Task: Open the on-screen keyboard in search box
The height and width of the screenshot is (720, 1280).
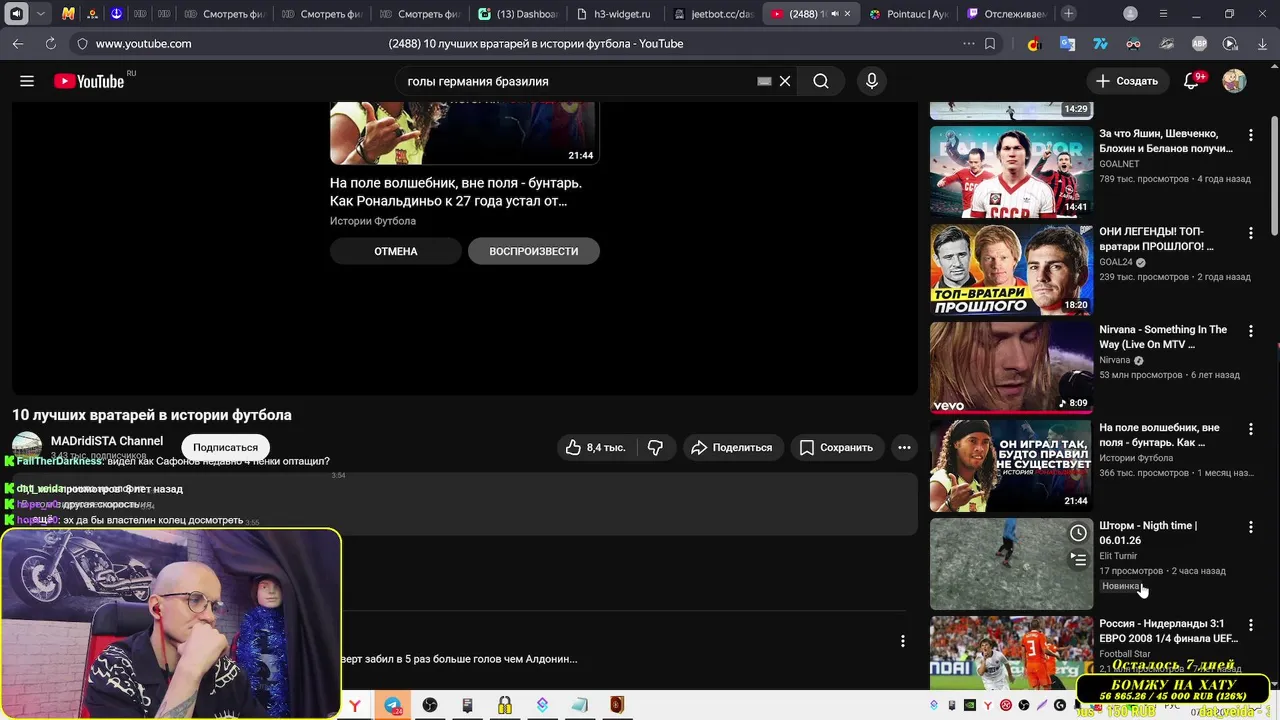Action: (764, 81)
